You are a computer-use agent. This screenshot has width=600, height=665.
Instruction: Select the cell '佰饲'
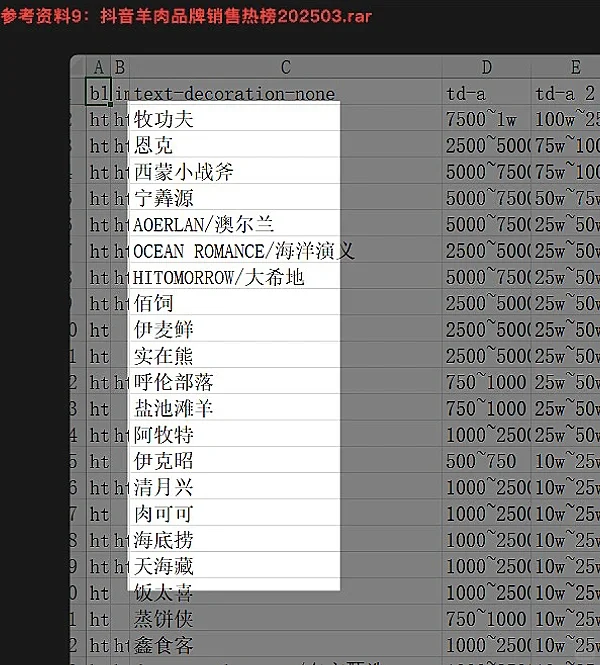[x=285, y=303]
